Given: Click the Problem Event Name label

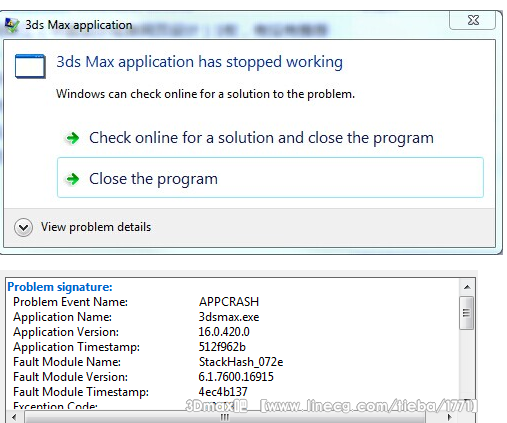Looking at the screenshot, I should (x=70, y=302).
